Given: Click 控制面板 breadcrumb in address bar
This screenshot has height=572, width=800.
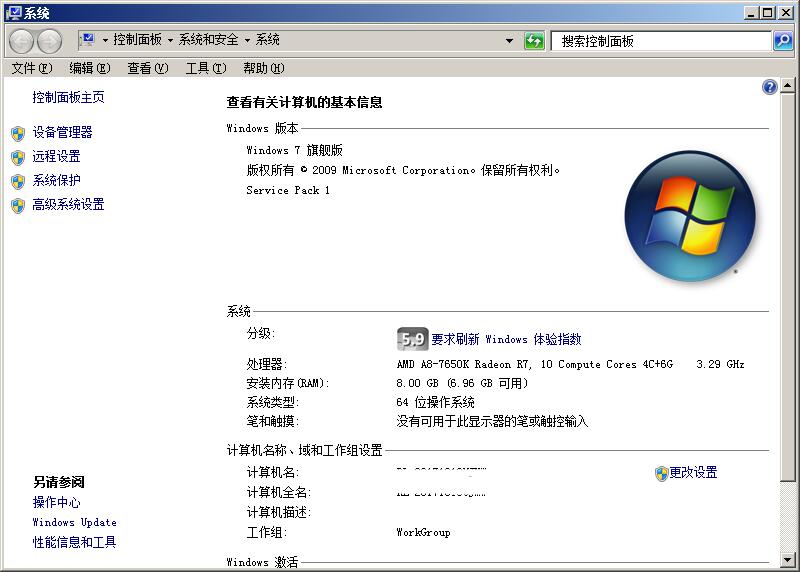Looking at the screenshot, I should click(137, 39).
